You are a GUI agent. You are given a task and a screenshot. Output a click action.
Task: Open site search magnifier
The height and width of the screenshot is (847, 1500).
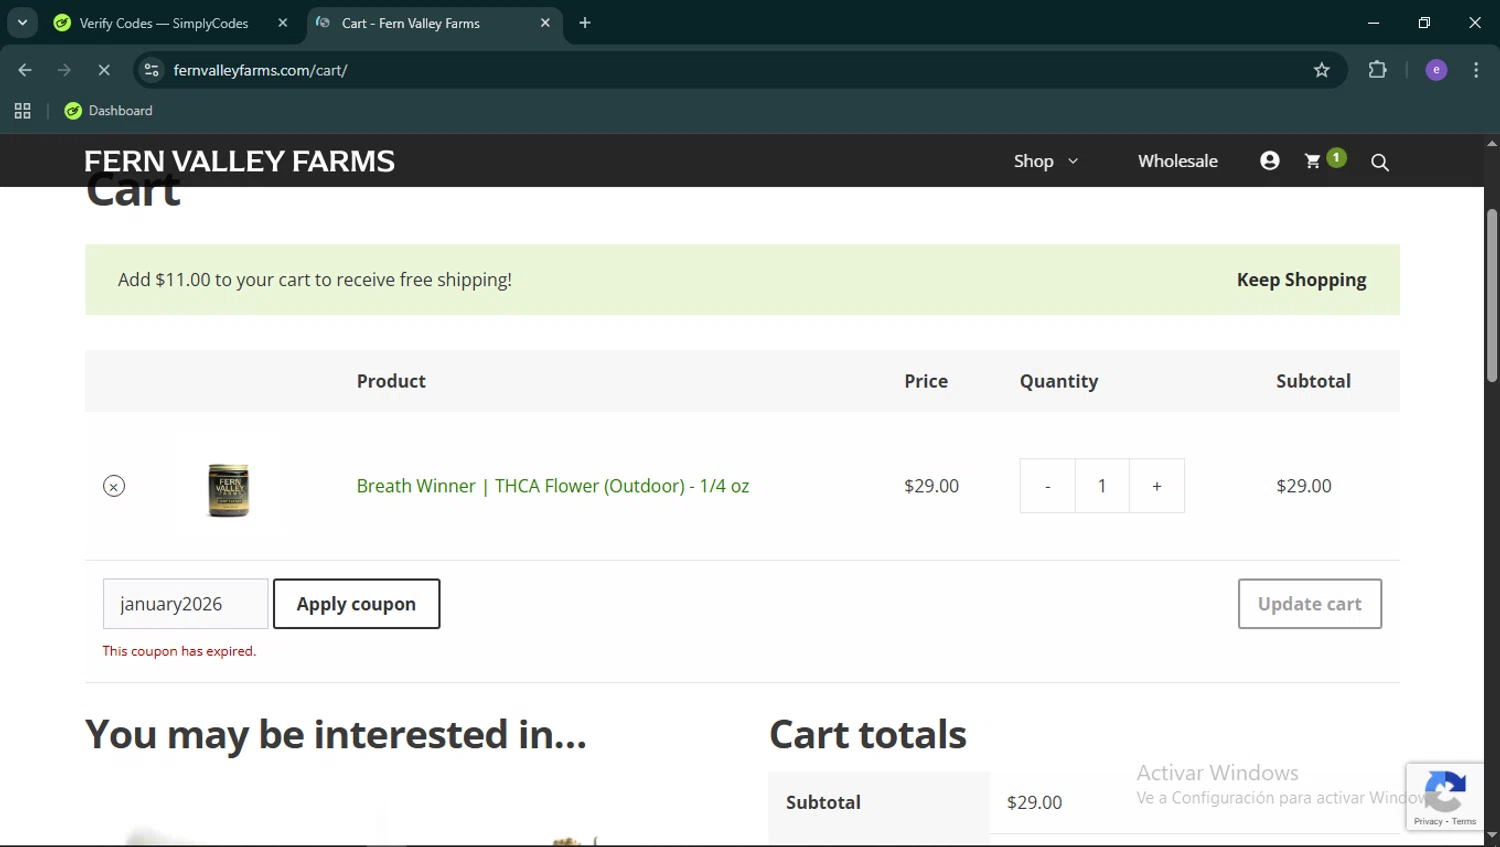coord(1380,162)
